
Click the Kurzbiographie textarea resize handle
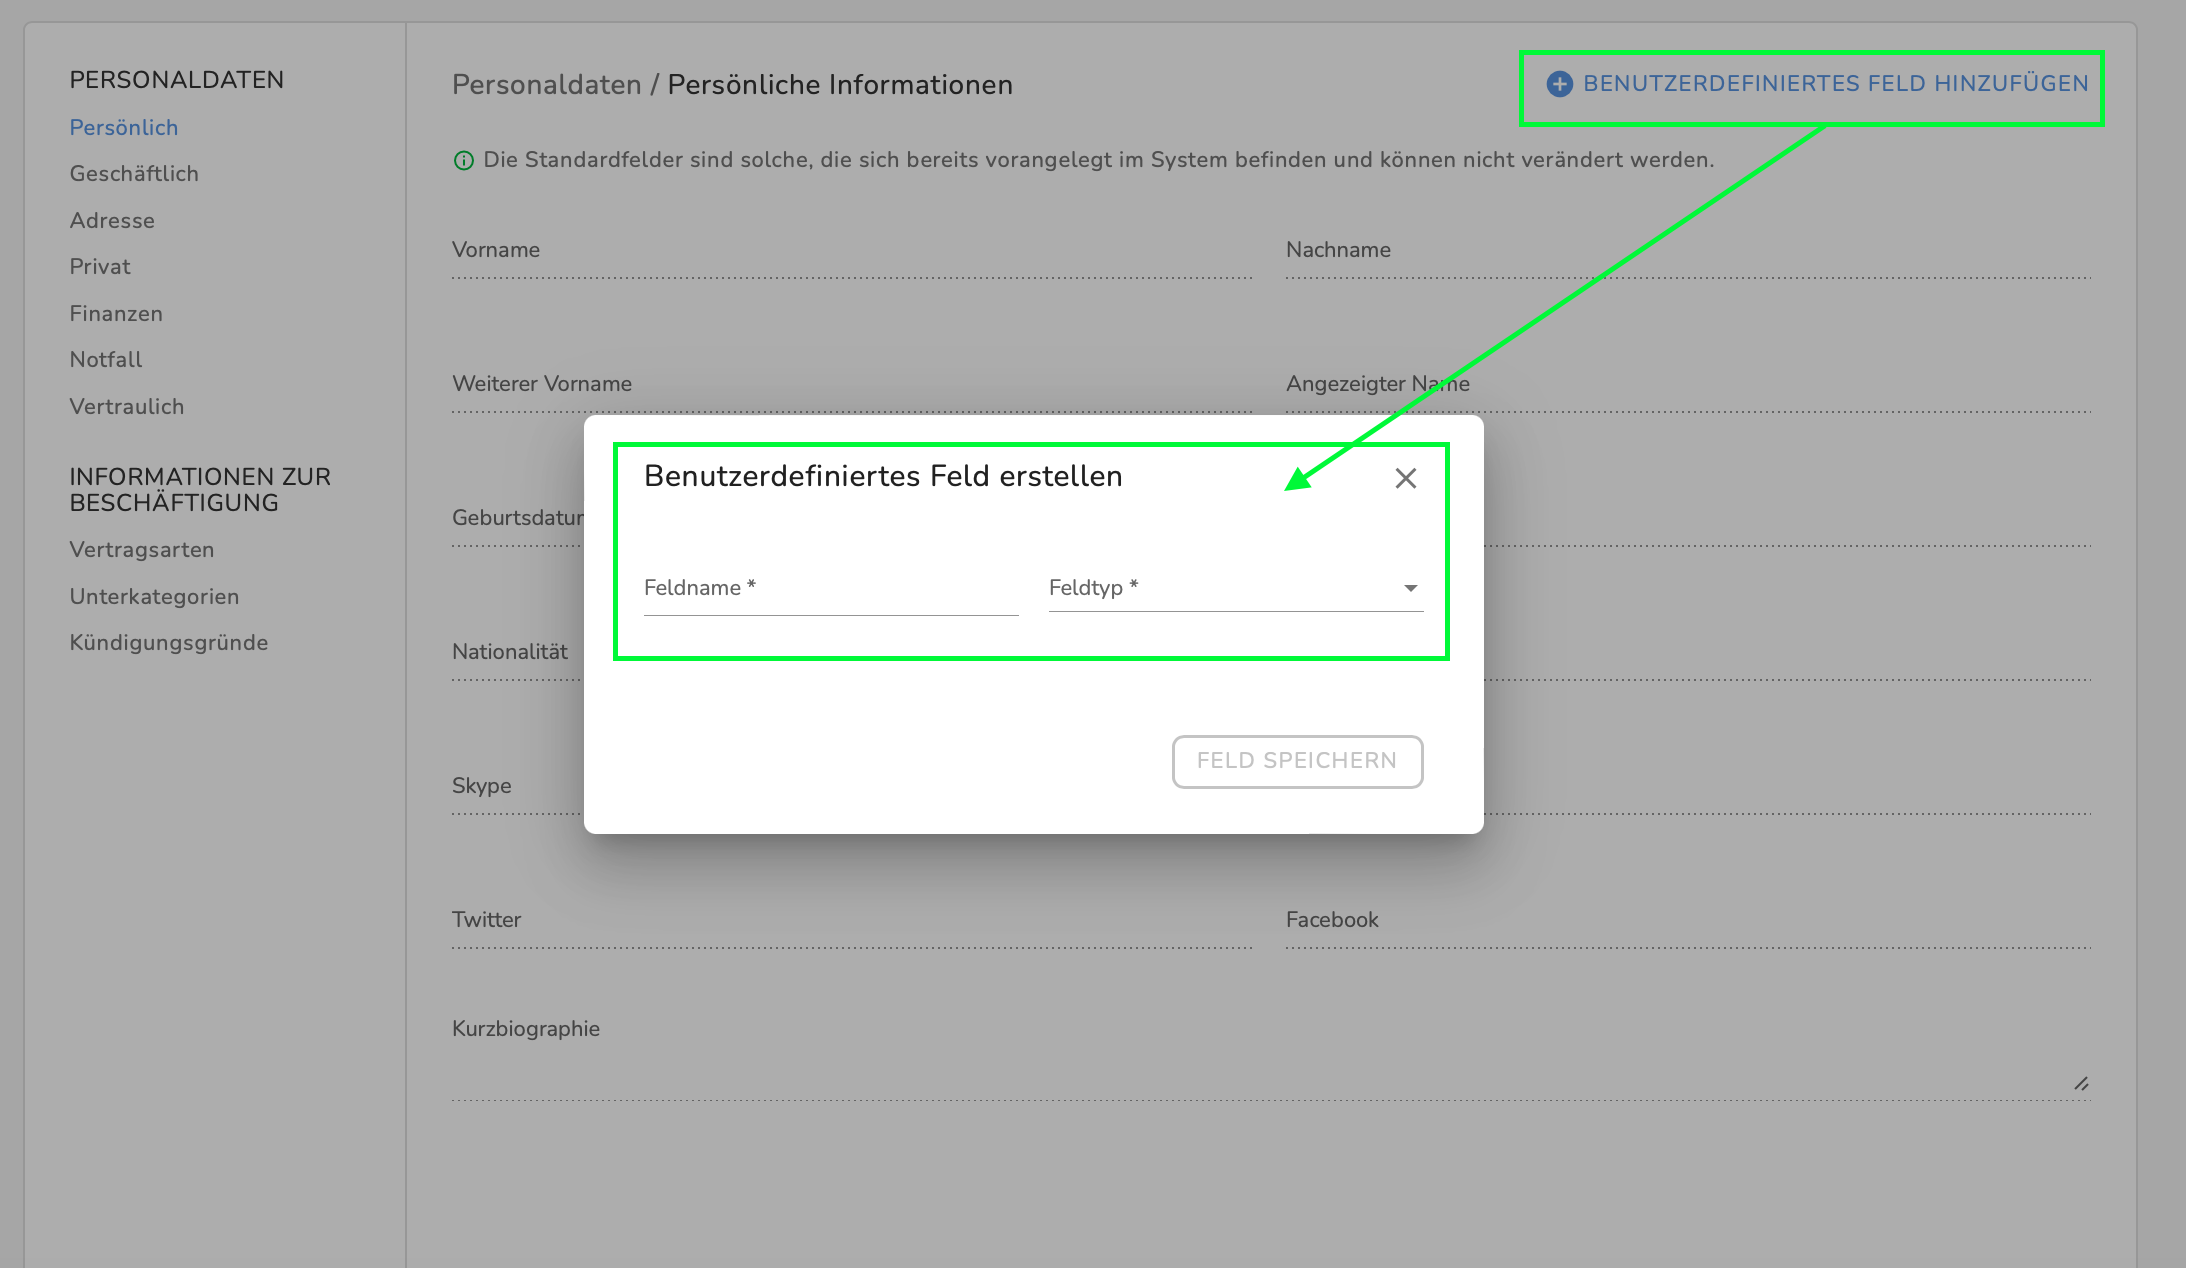click(2081, 1084)
